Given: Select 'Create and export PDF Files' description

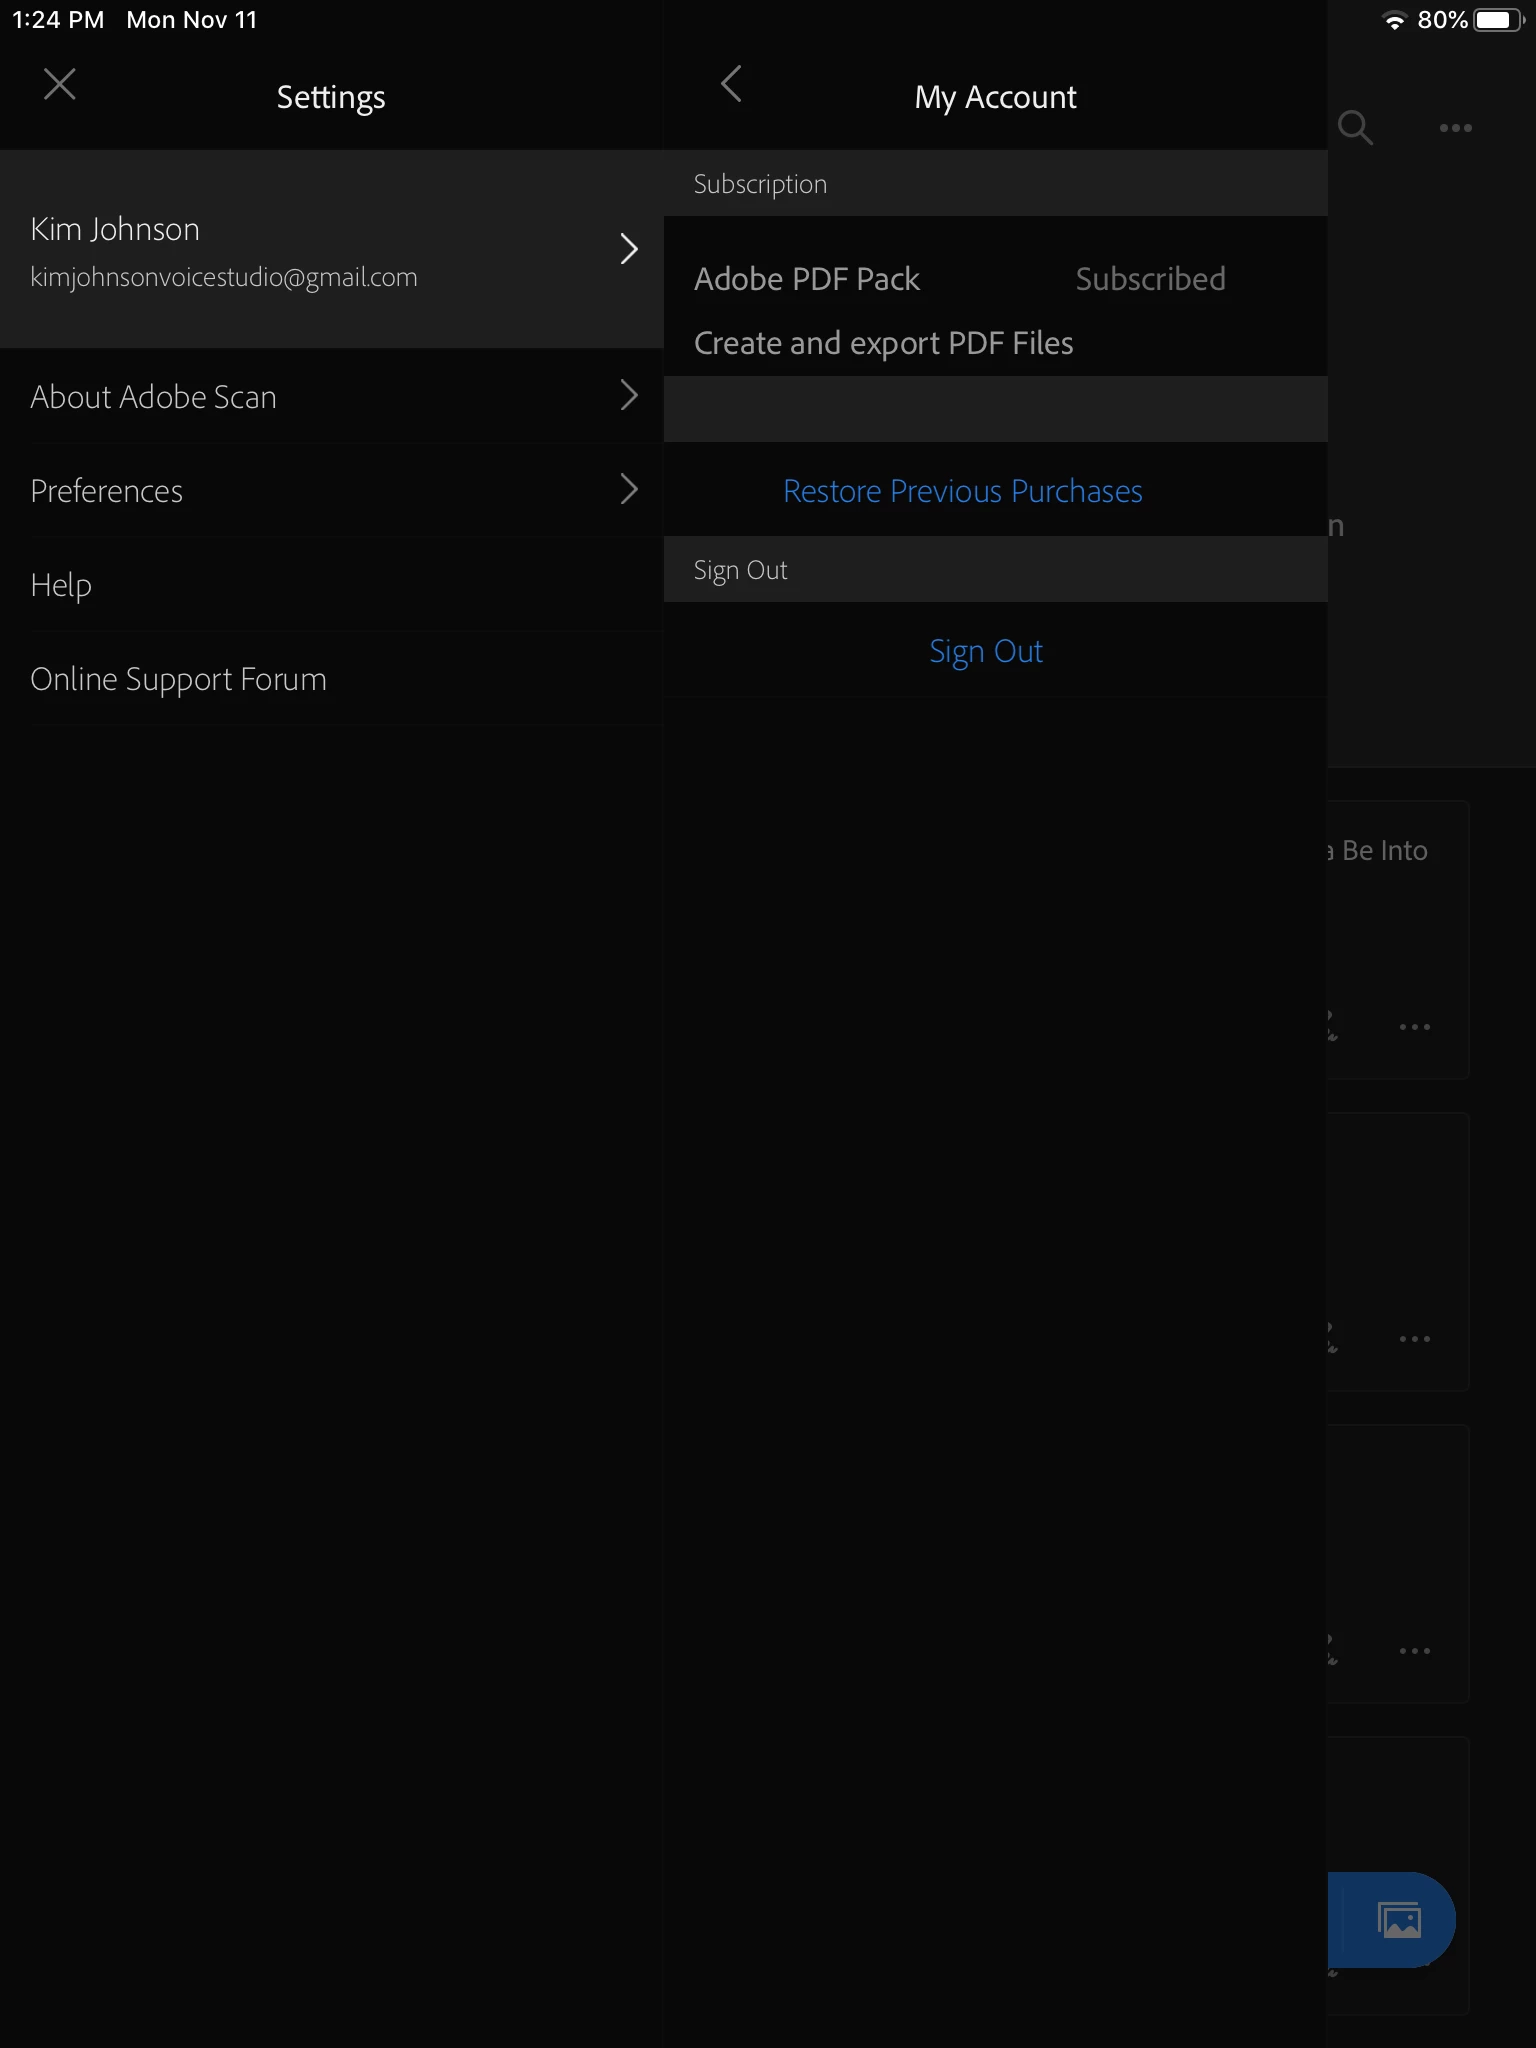Looking at the screenshot, I should (x=884, y=343).
